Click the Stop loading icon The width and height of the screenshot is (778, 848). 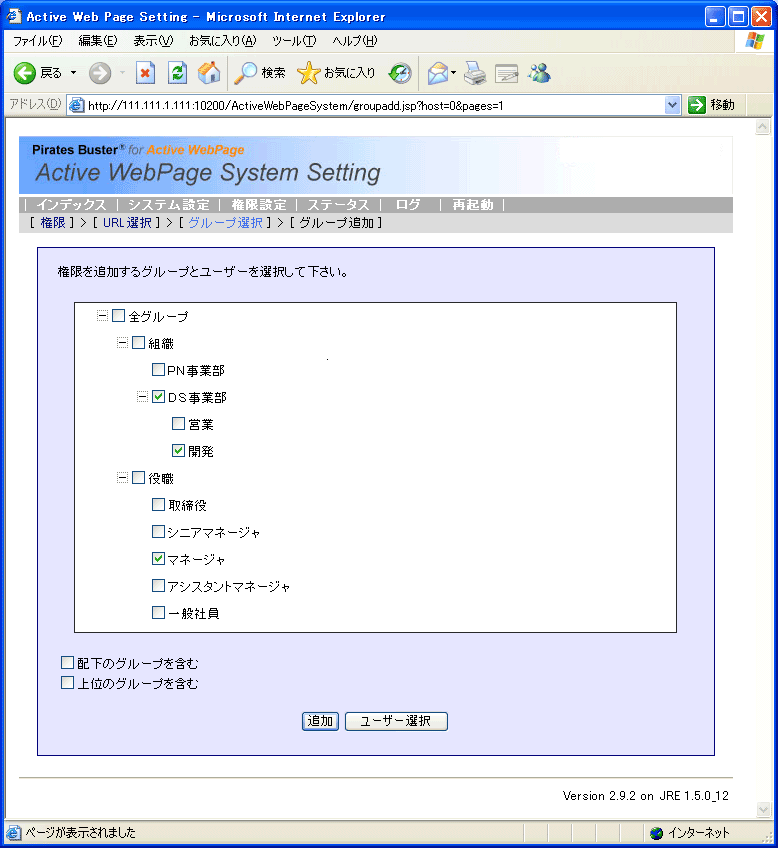(x=146, y=73)
